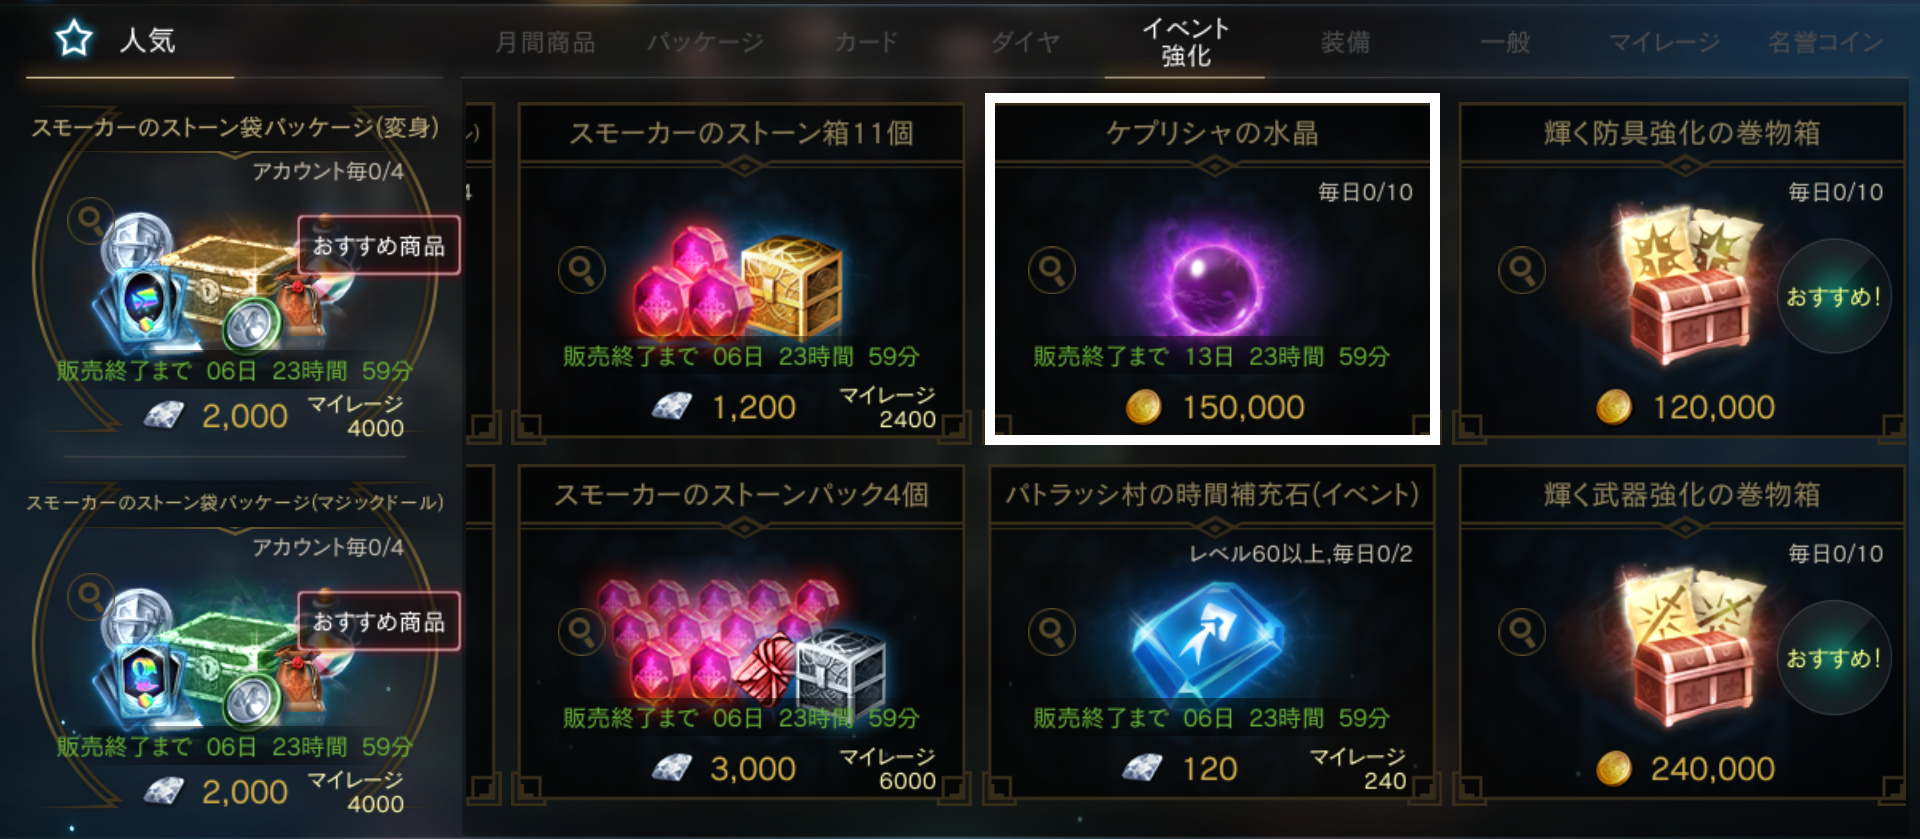Click magnifier icon on ケプリシャの水晶 item
This screenshot has height=839, width=1920.
point(1052,270)
